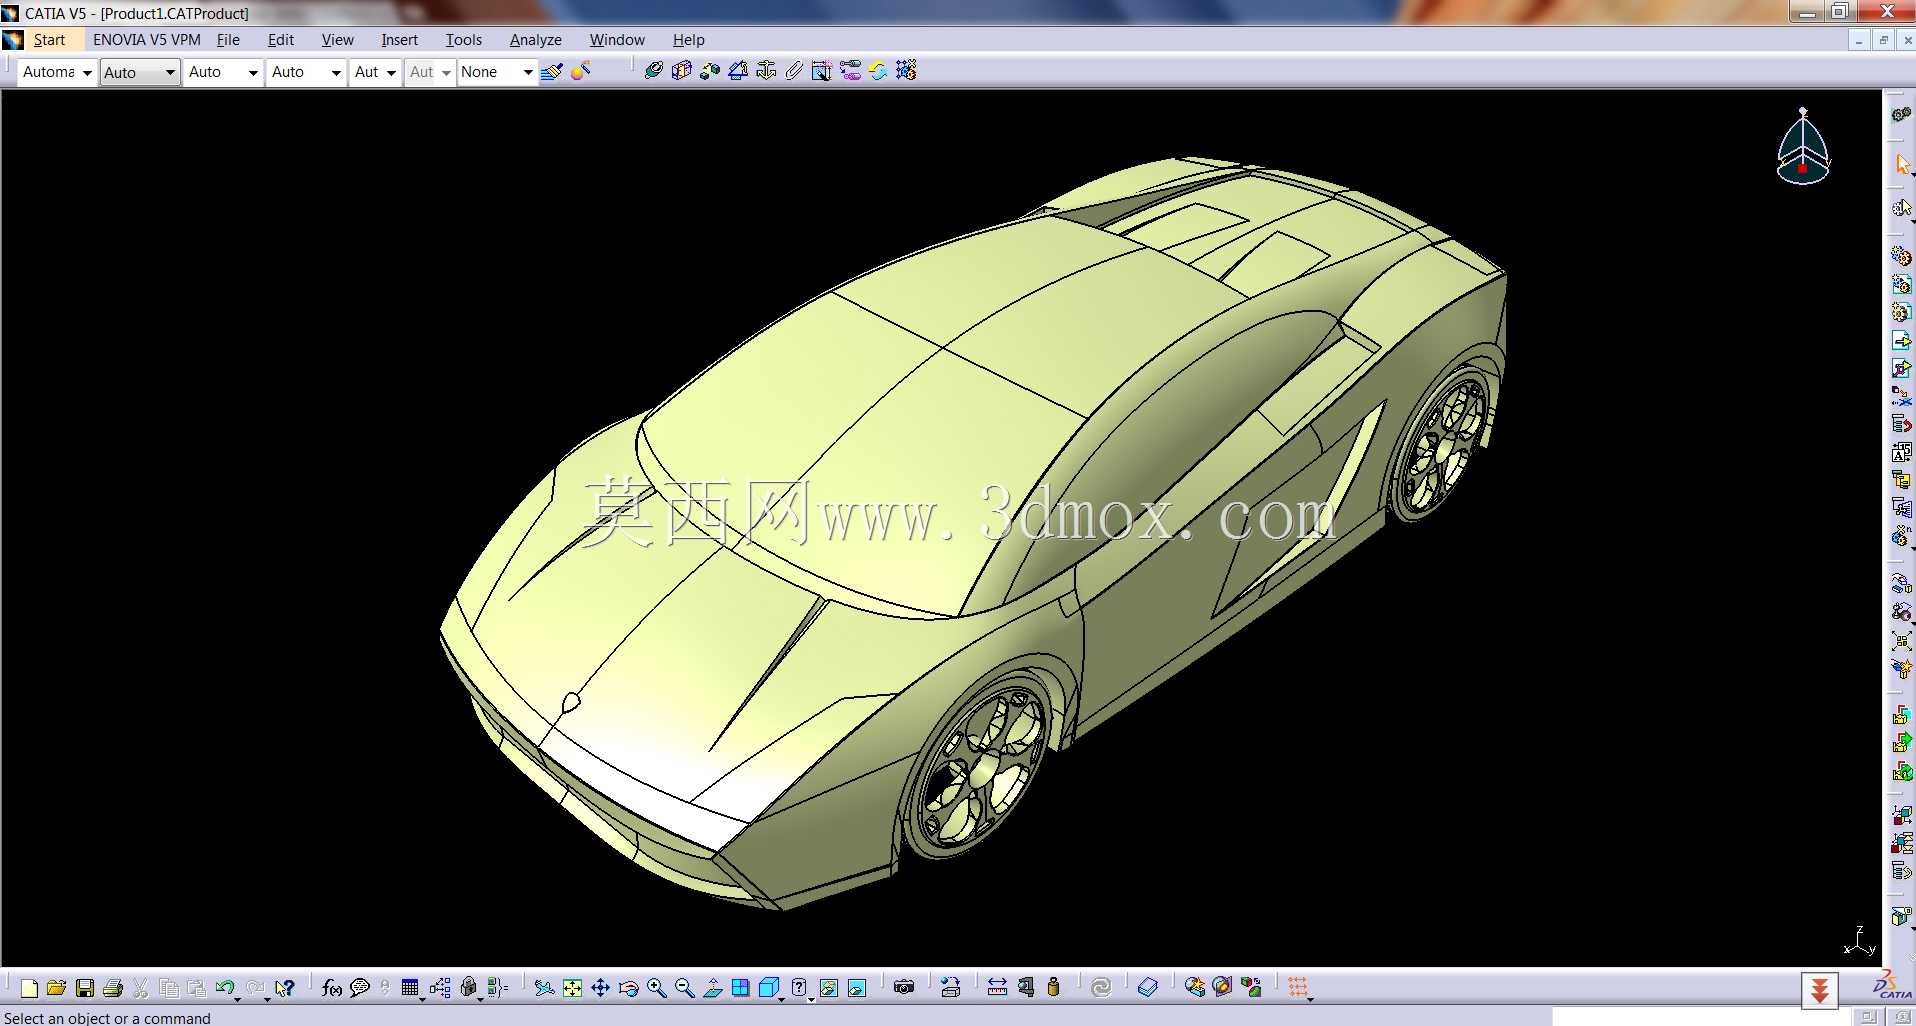
Task: Open the ENOVIA V5 VPM menu
Action: (147, 40)
